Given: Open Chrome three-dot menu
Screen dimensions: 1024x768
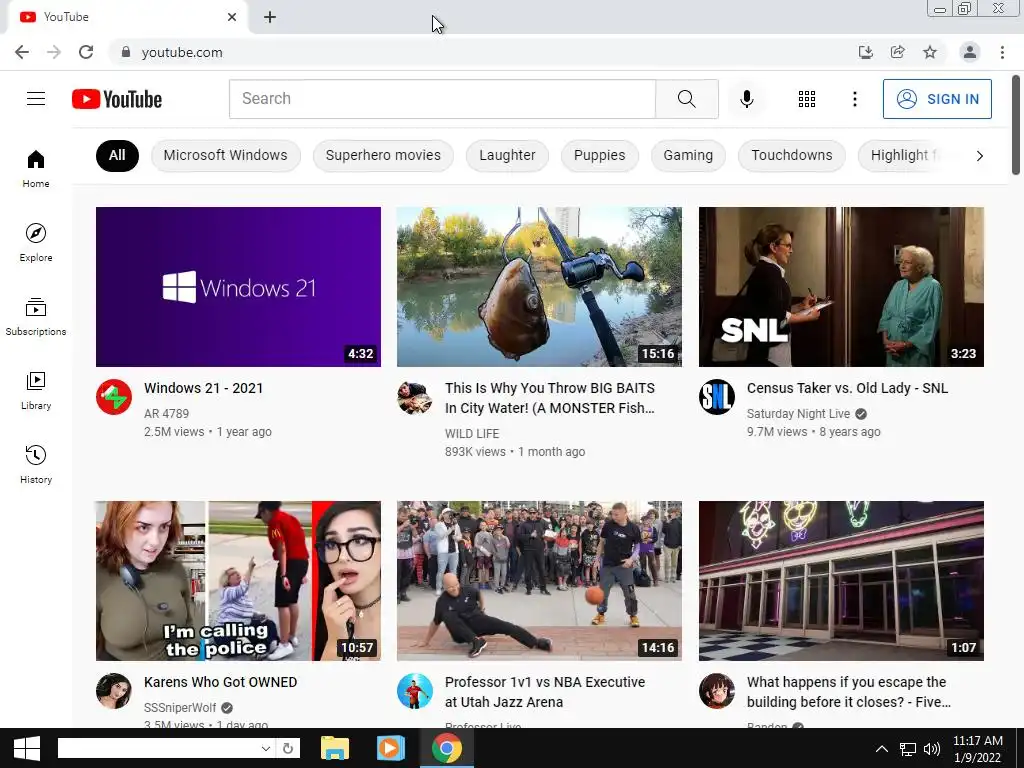Looking at the screenshot, I should [1002, 52].
